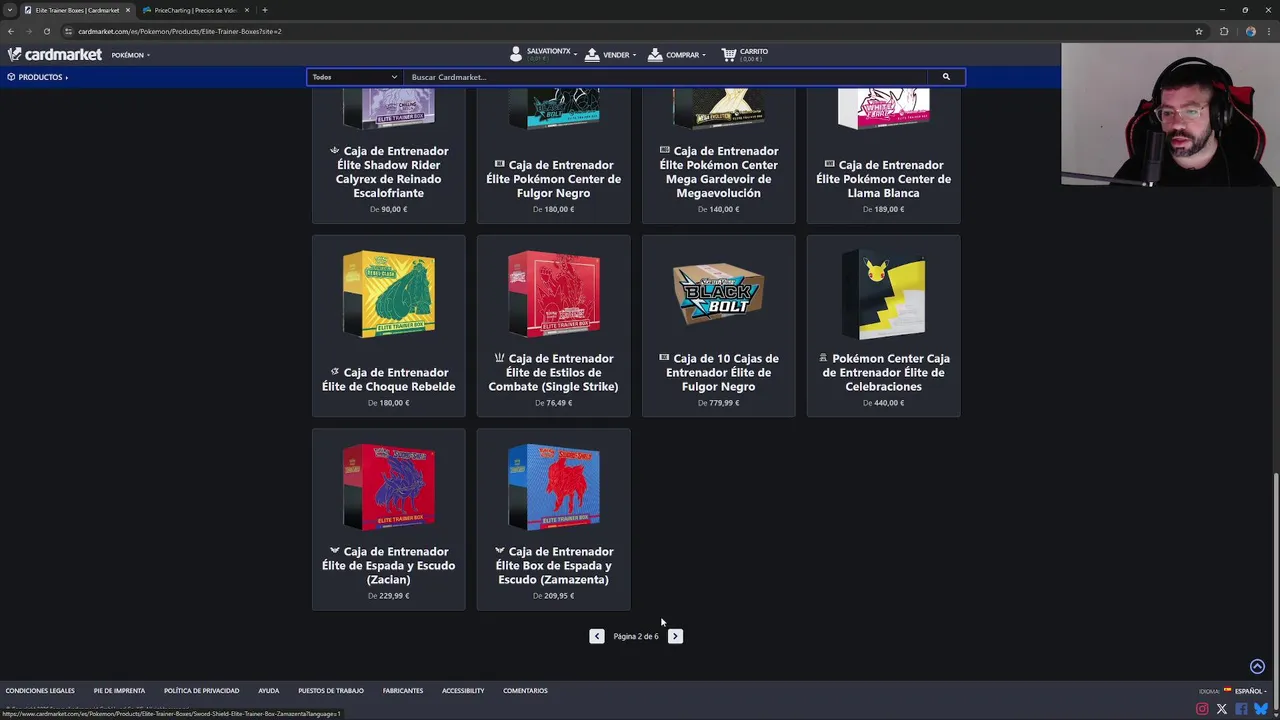
Task: Click the set icon beside Choque Rebelde title
Action: pyautogui.click(x=335, y=372)
